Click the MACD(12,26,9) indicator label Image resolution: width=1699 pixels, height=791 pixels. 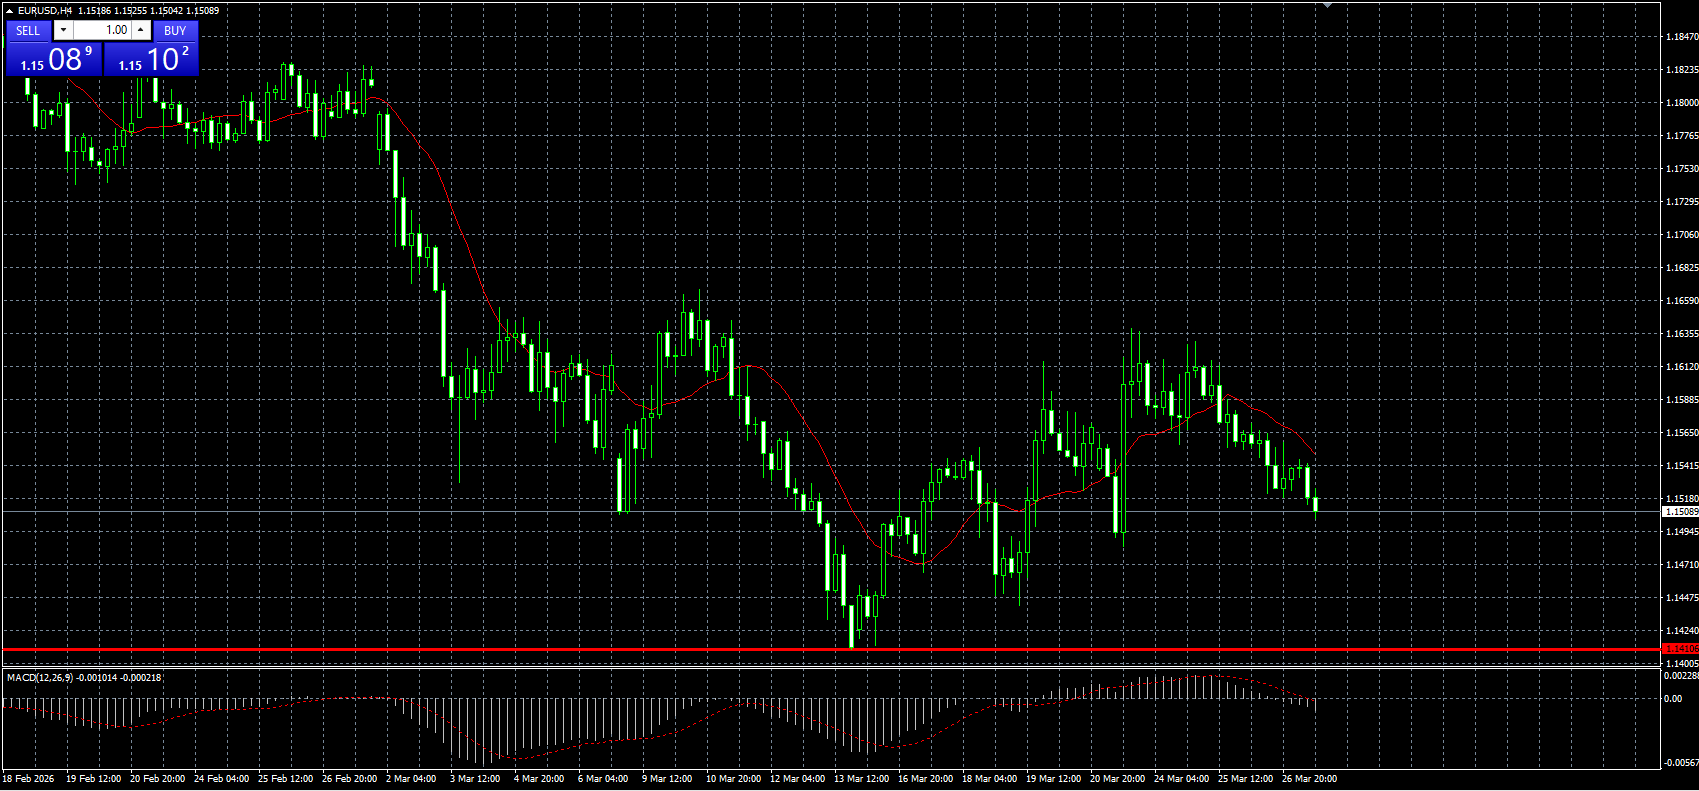(39, 678)
